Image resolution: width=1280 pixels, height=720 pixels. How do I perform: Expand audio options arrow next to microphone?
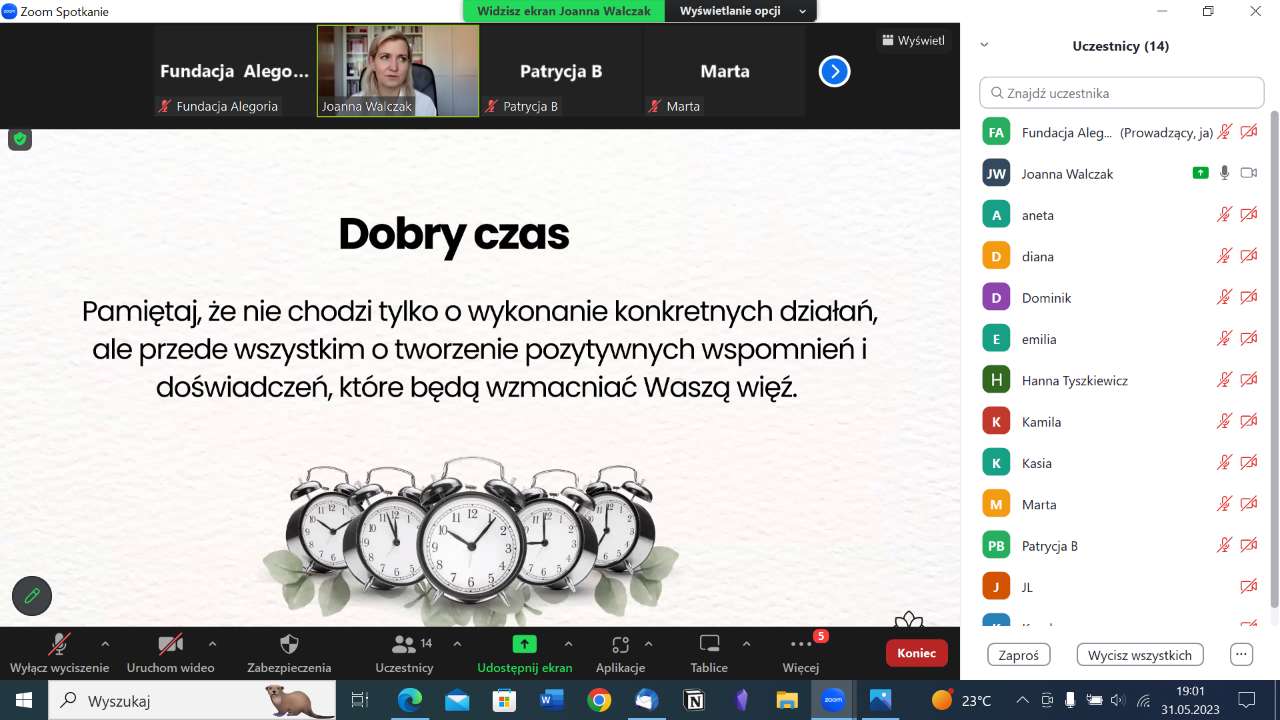[x=105, y=644]
